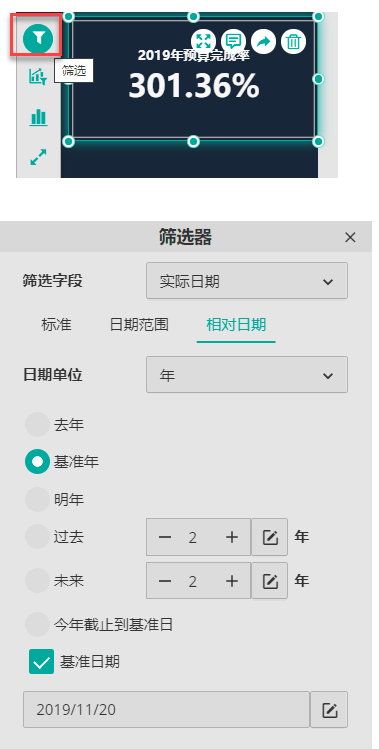The width and height of the screenshot is (379, 749).
Task: Switch to the 日期范围 tab
Action: tap(139, 325)
